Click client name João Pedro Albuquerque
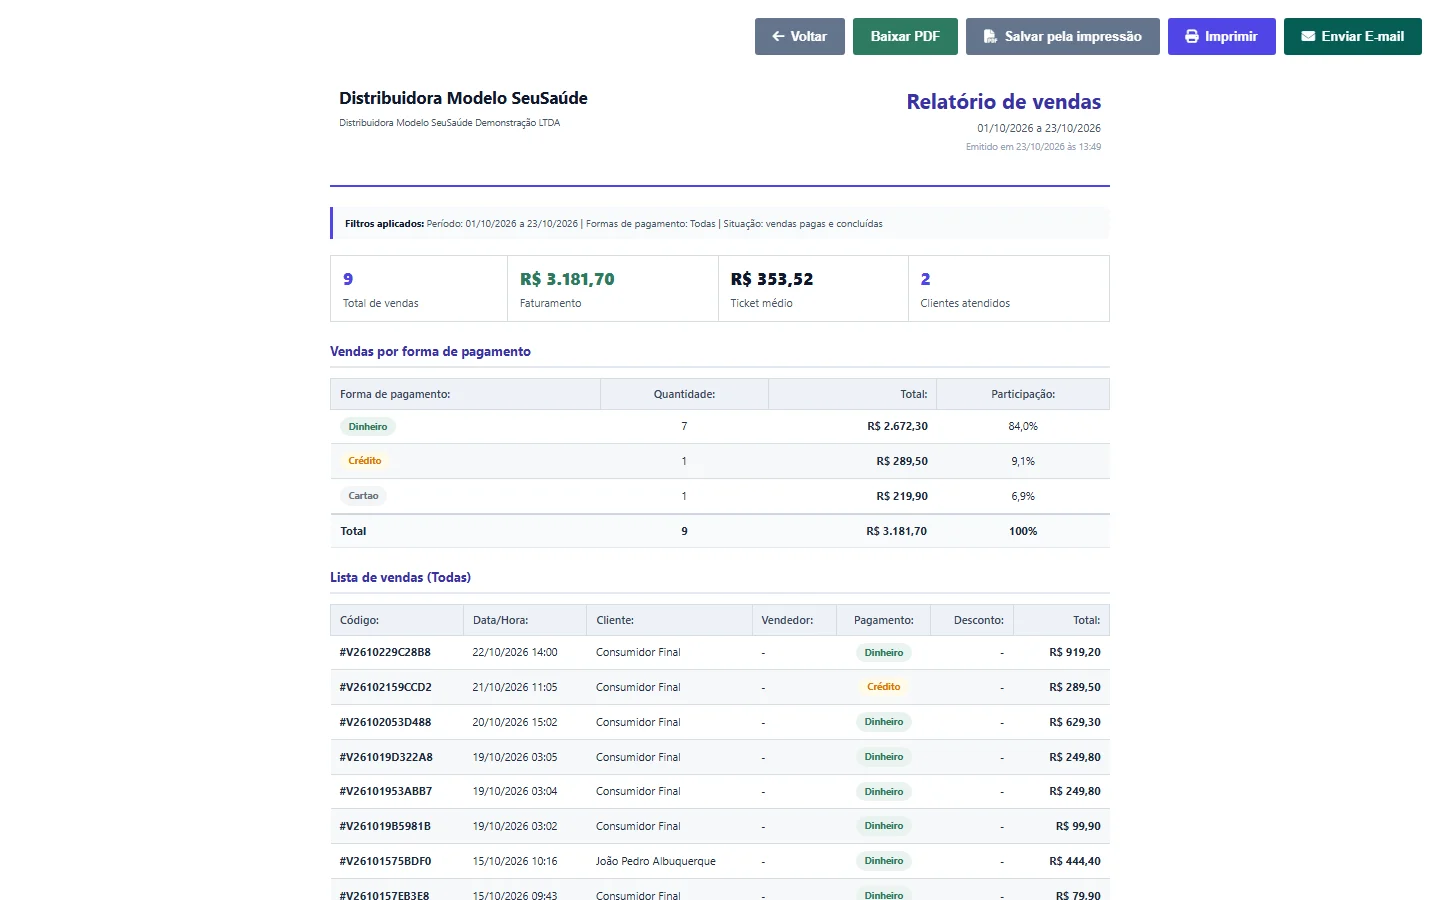 point(656,861)
